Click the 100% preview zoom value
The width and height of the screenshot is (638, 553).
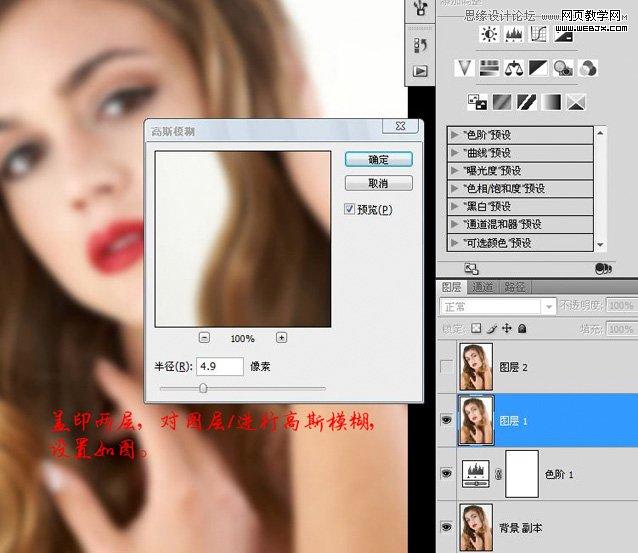coord(243,338)
